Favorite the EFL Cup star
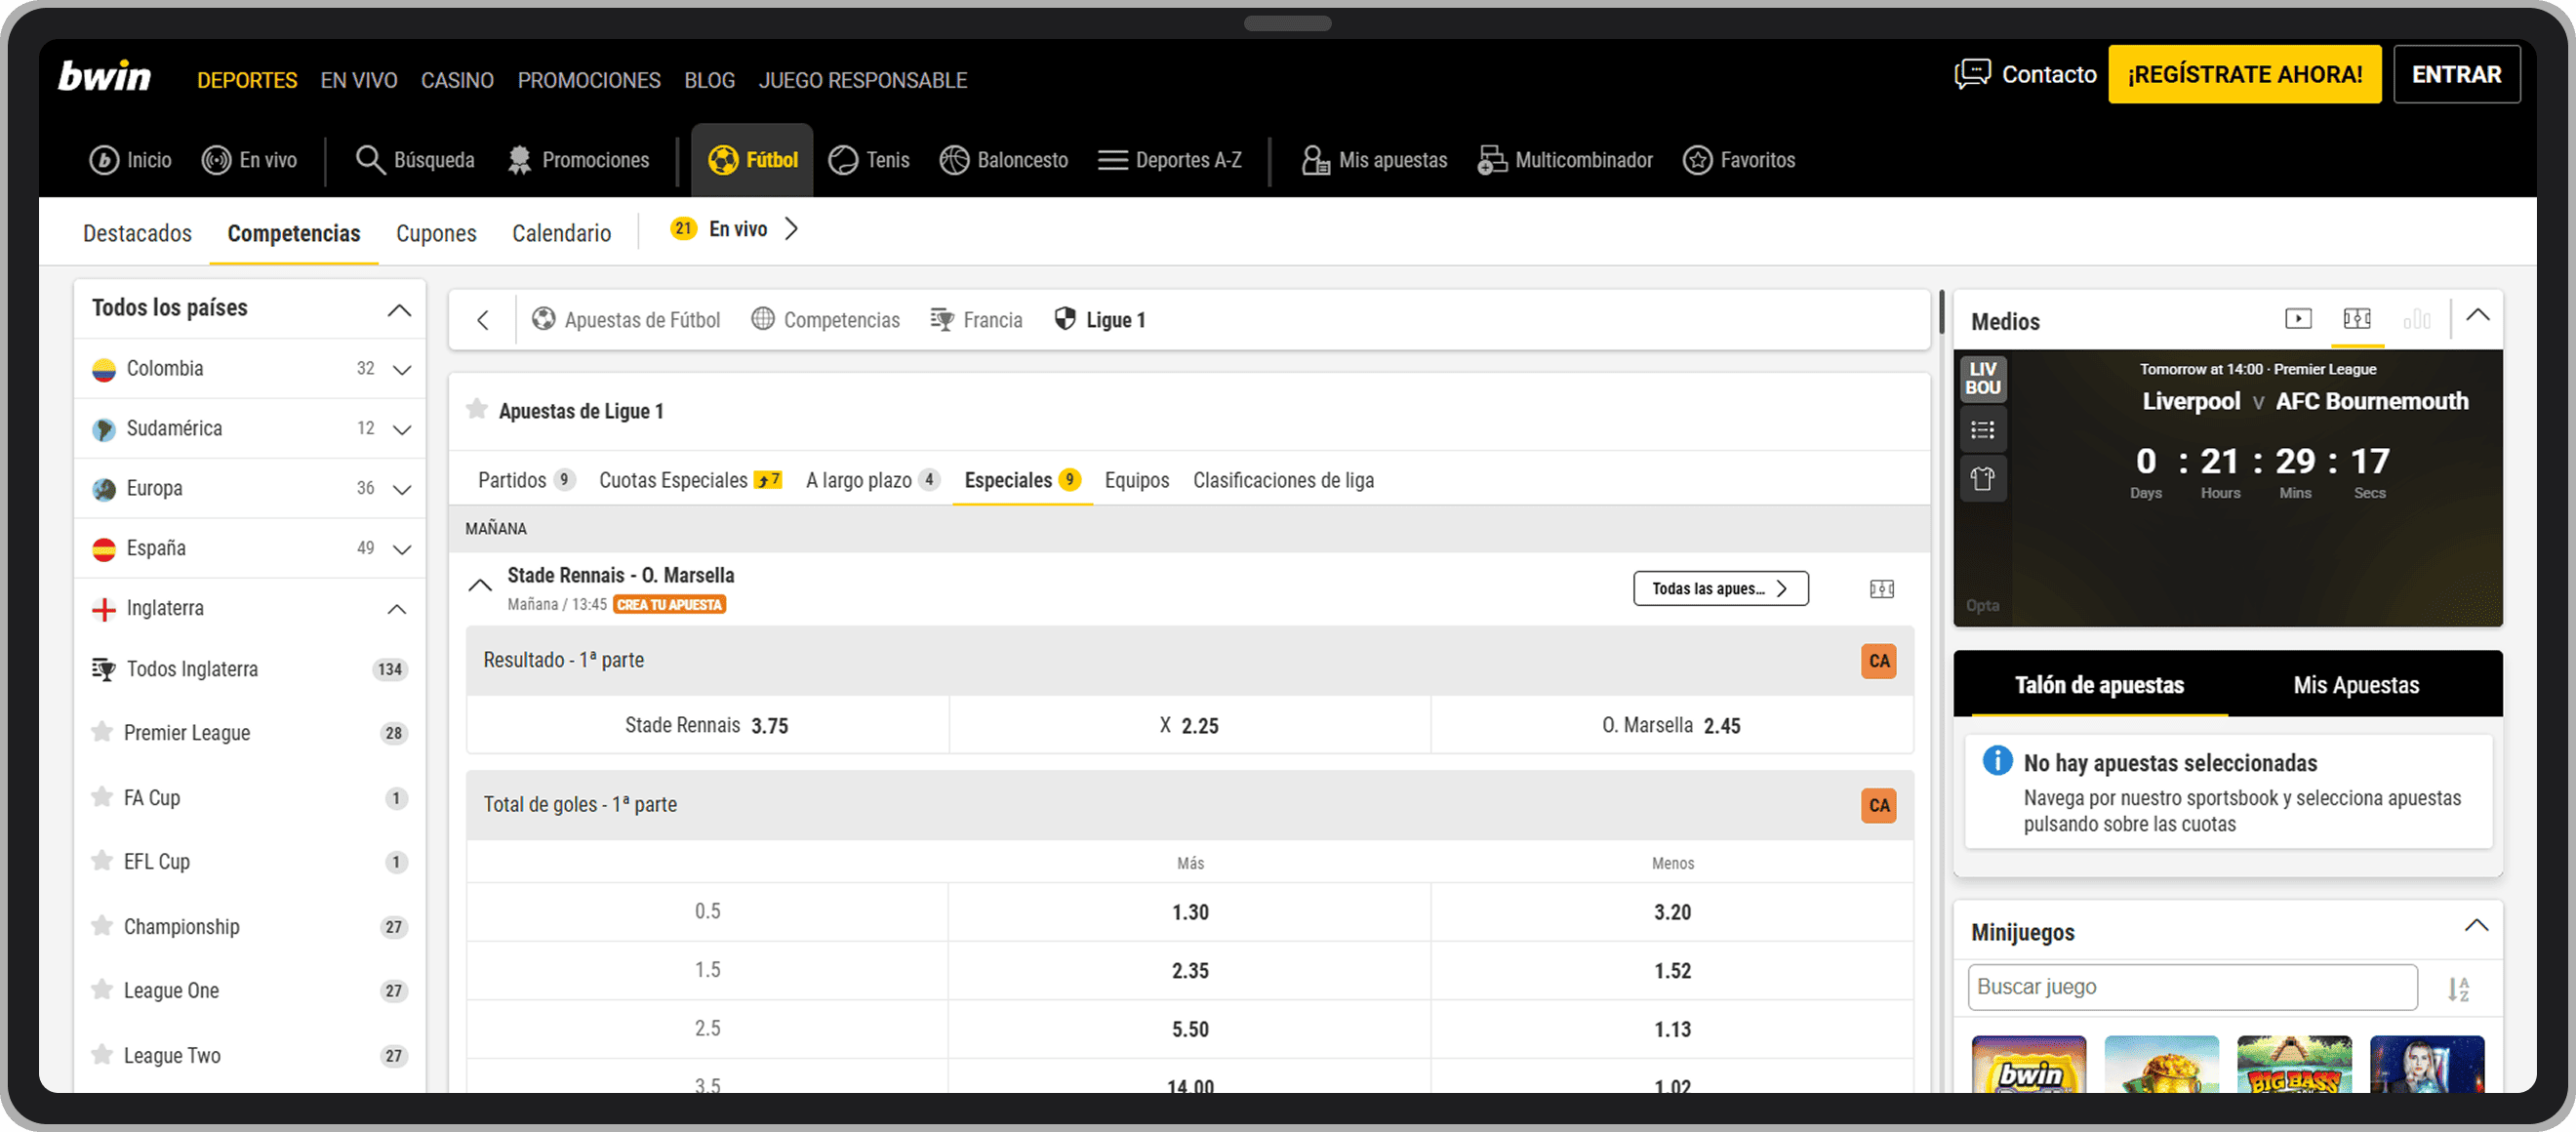This screenshot has height=1132, width=2576. tap(101, 861)
